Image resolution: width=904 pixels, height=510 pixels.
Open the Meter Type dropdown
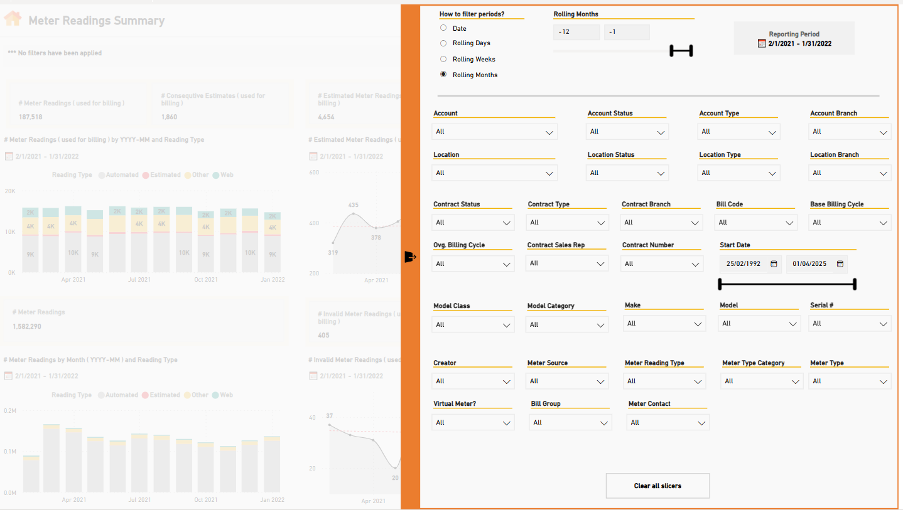point(850,381)
